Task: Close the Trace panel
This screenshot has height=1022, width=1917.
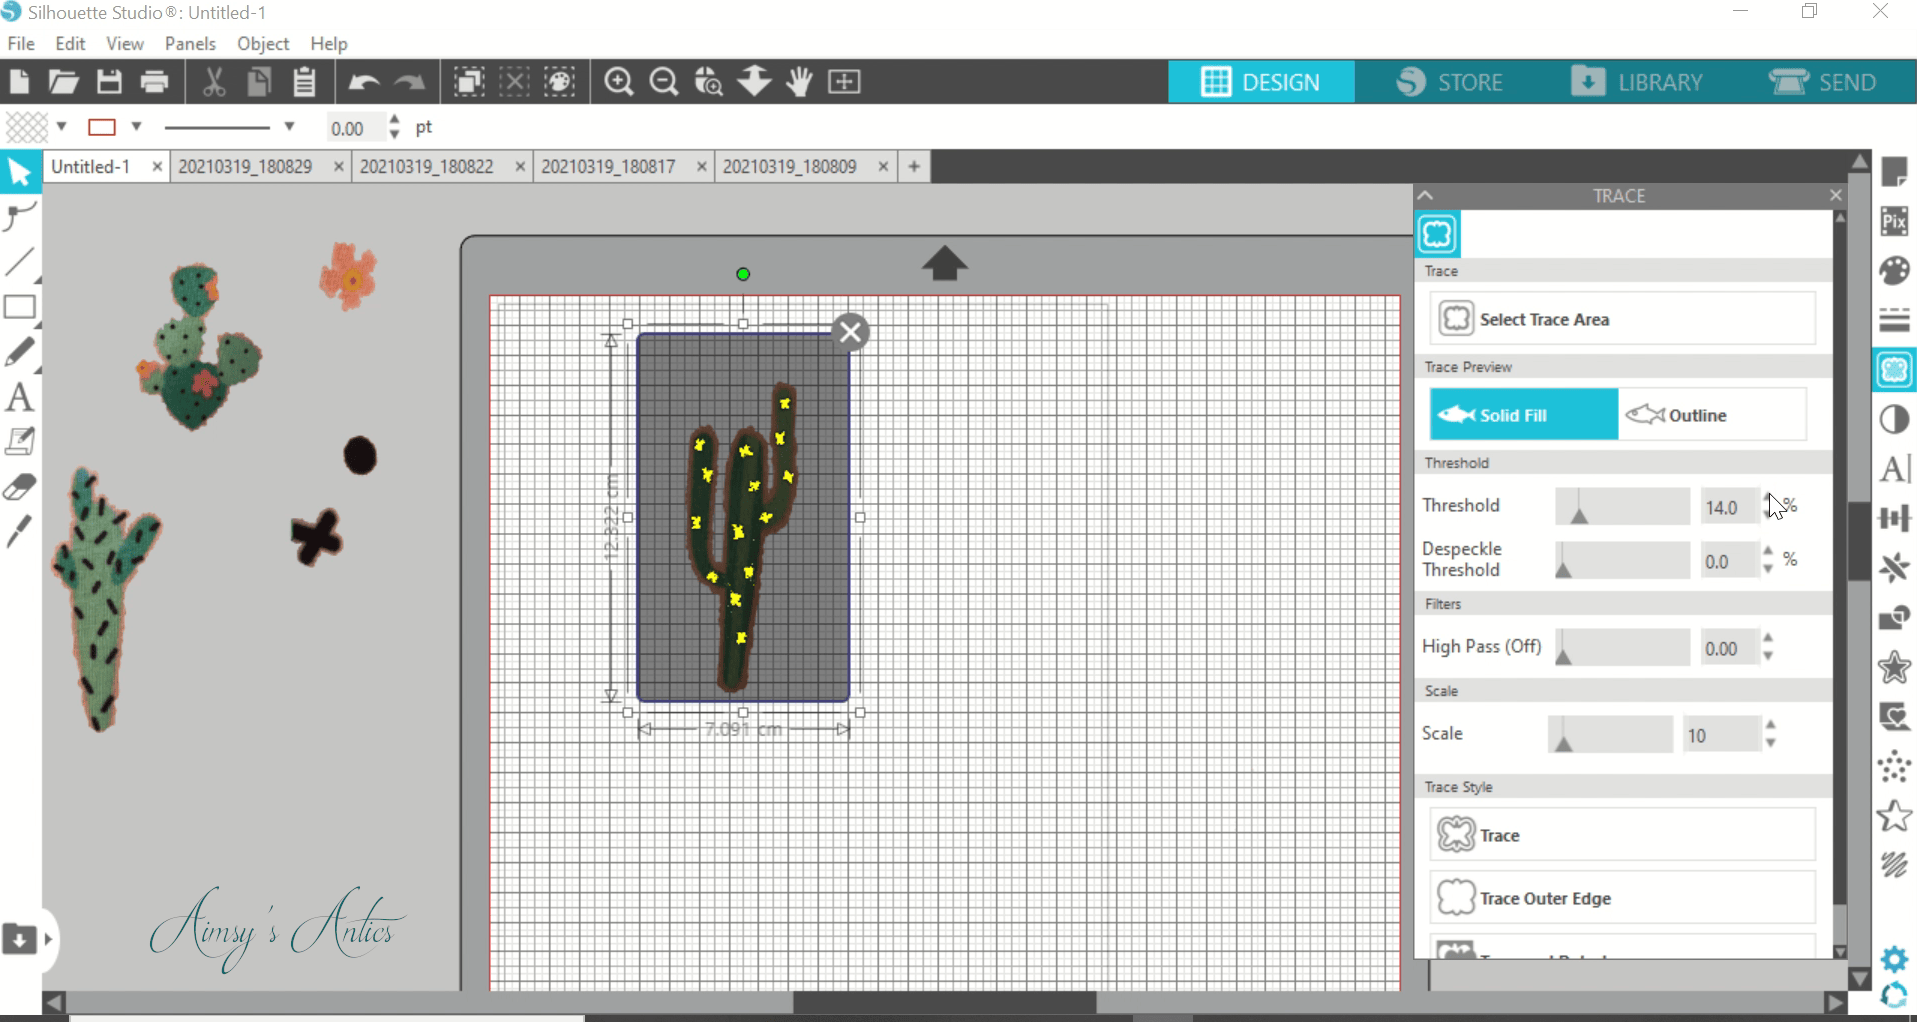Action: pyautogui.click(x=1835, y=196)
